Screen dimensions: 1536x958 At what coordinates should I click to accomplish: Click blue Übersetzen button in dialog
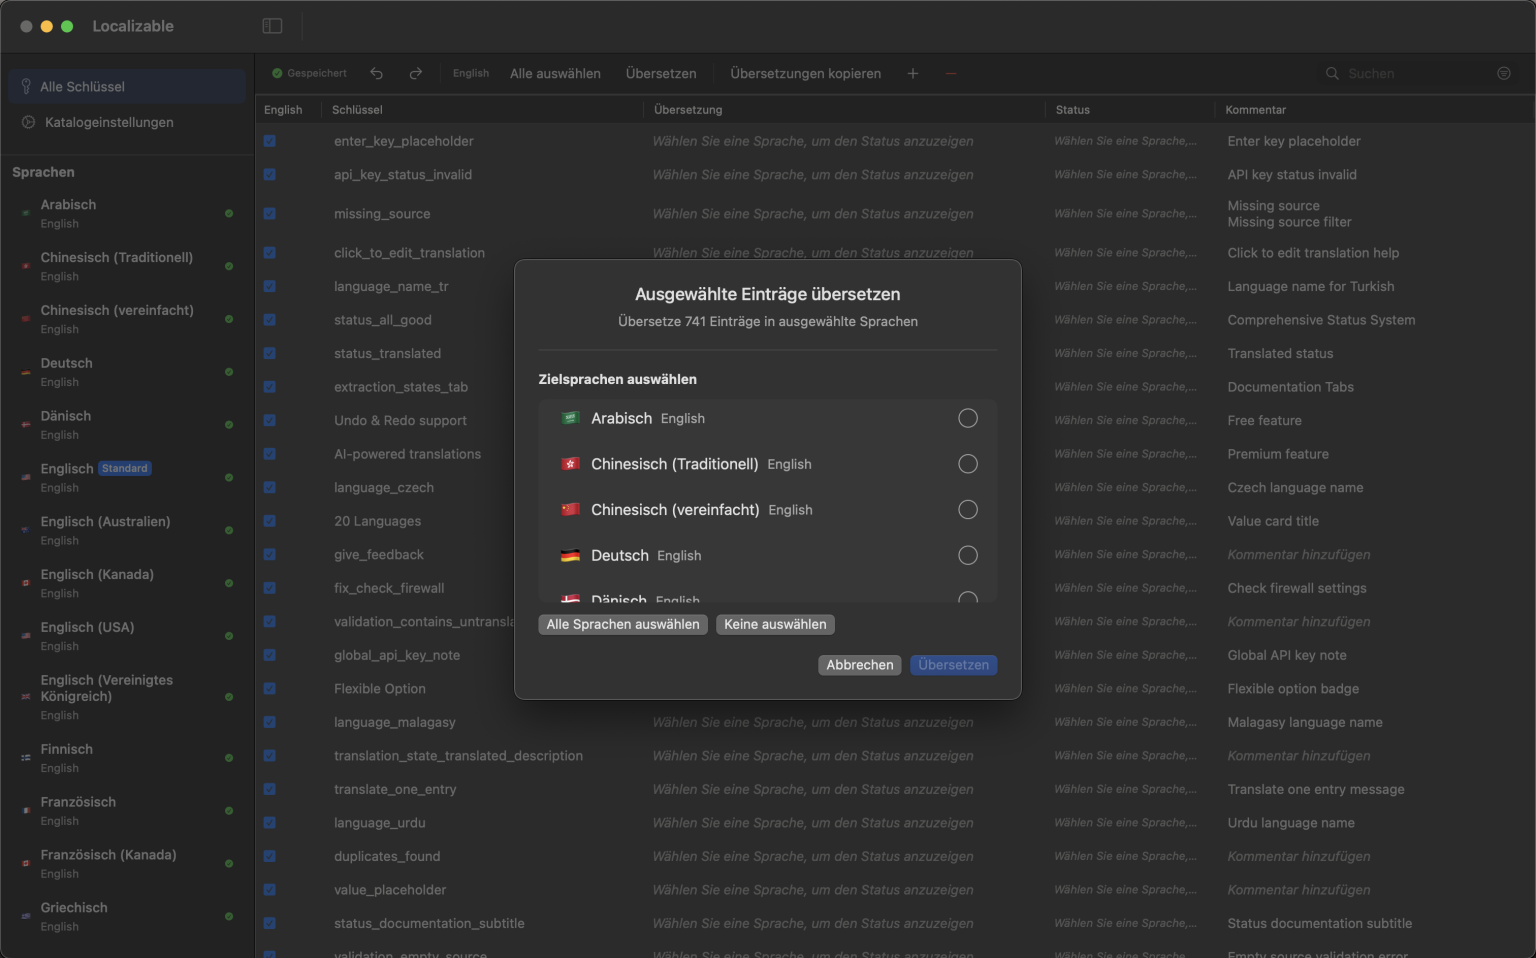(x=953, y=665)
